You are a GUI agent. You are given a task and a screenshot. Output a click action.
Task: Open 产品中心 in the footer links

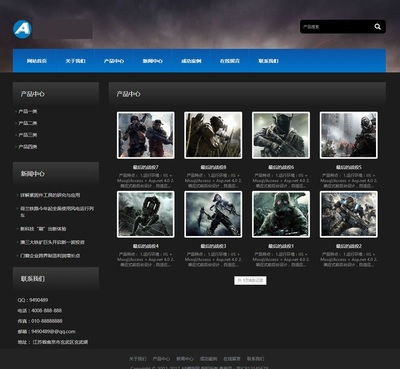tap(161, 359)
